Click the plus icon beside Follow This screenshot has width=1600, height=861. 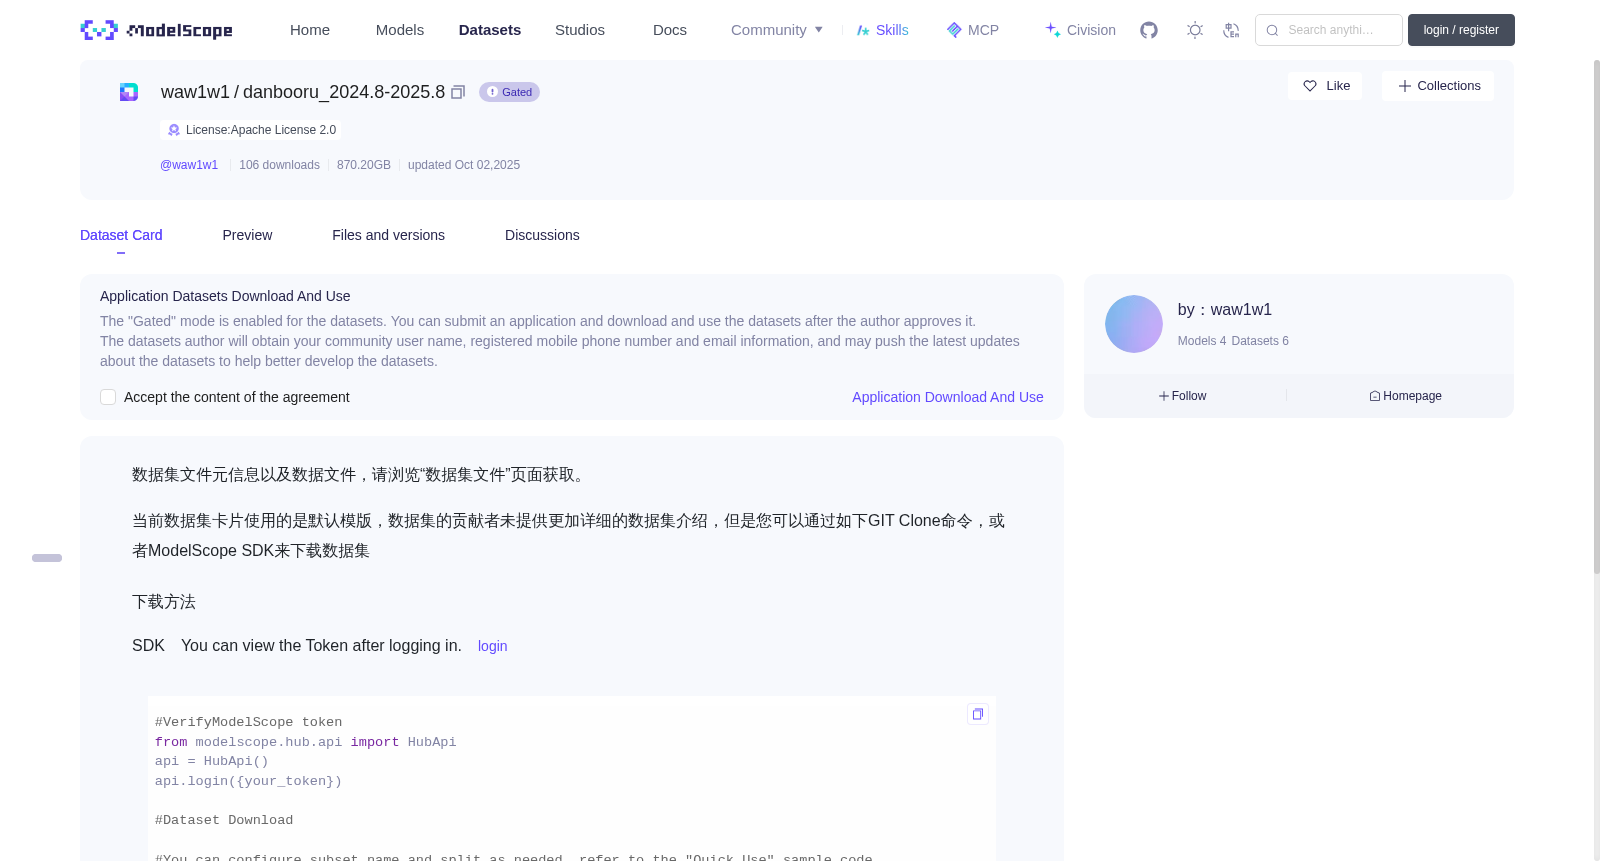[x=1164, y=396]
